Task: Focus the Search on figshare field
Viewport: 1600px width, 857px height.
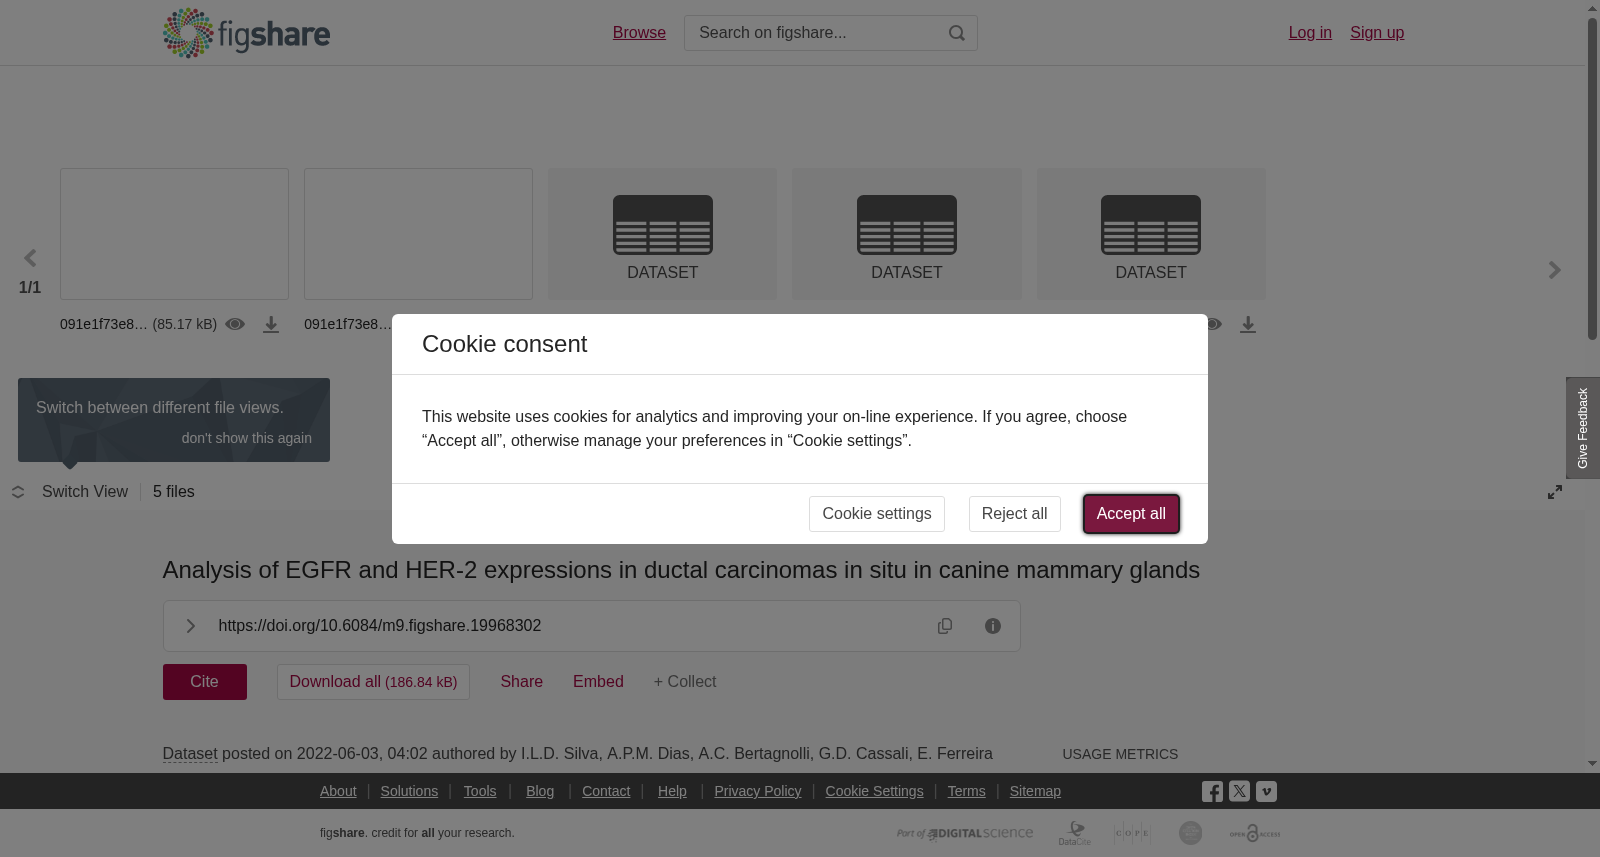Action: click(x=815, y=33)
